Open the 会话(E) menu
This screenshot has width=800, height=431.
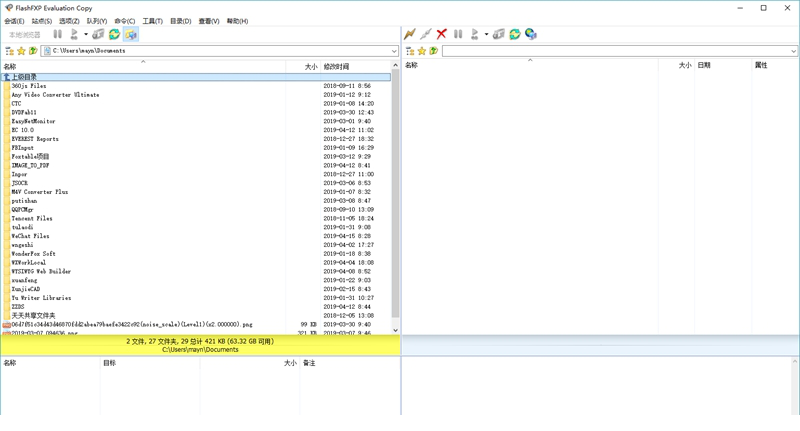(x=14, y=21)
